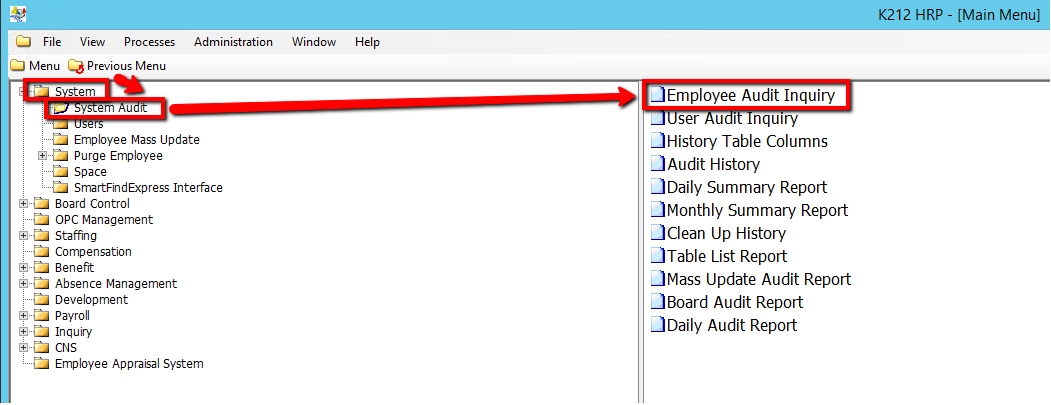Click the Menu toolbar folder icon

(x=17, y=66)
